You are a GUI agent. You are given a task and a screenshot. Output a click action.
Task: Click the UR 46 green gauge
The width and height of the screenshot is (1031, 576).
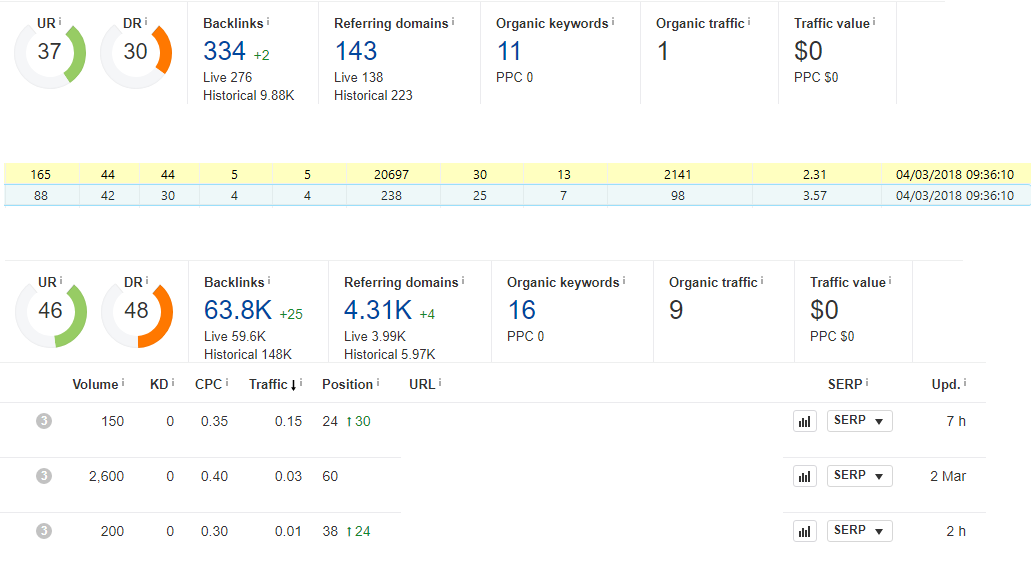pos(51,310)
